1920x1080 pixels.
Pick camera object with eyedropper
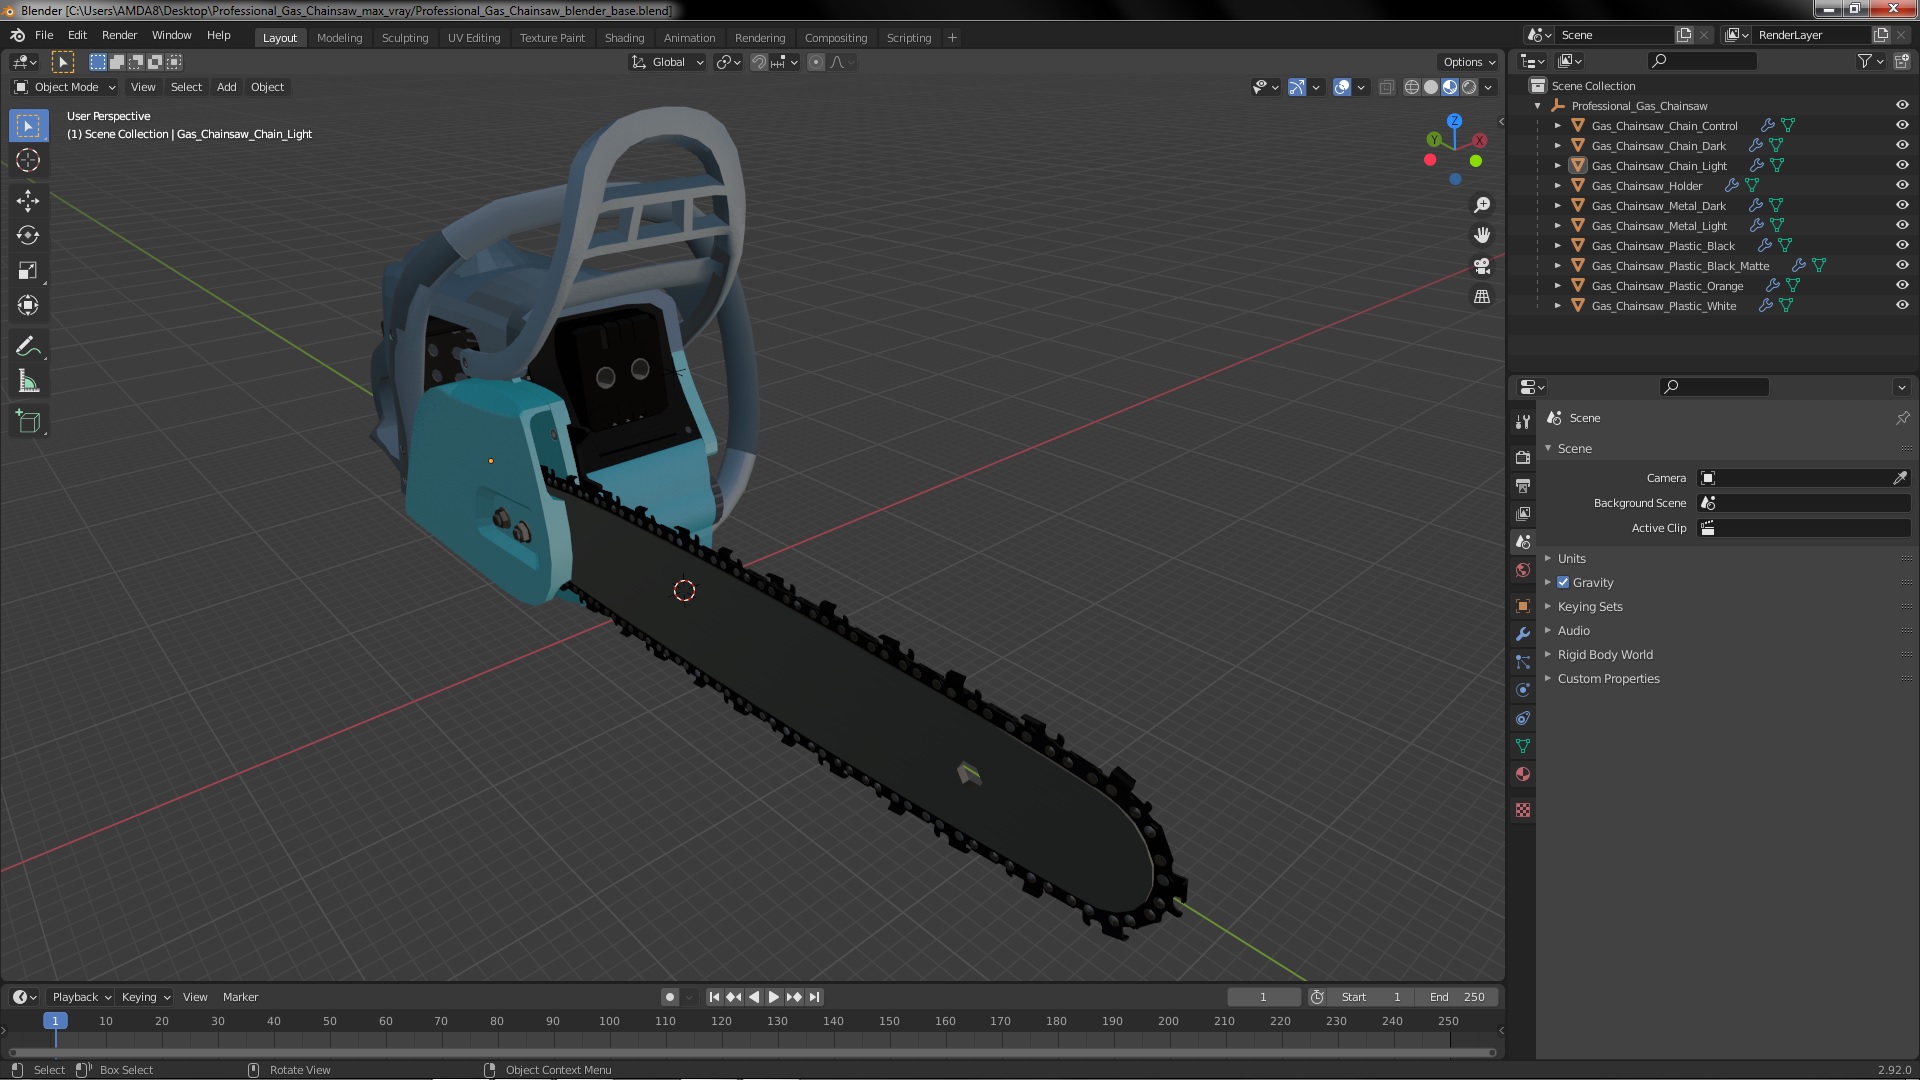[1899, 478]
